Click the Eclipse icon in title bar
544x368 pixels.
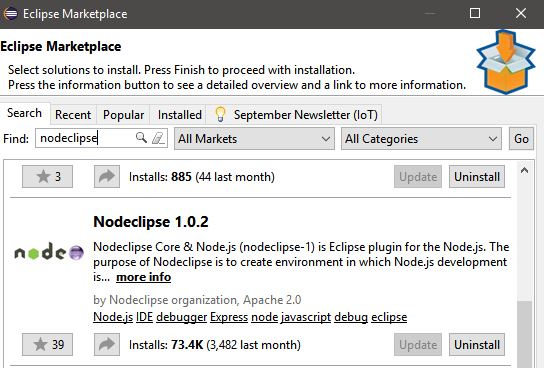[x=10, y=14]
